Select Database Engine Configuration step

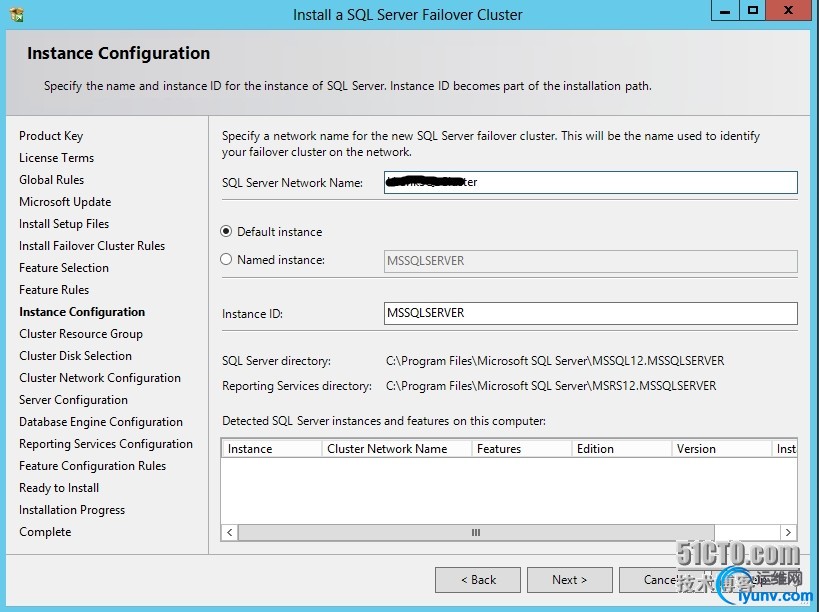tap(101, 421)
